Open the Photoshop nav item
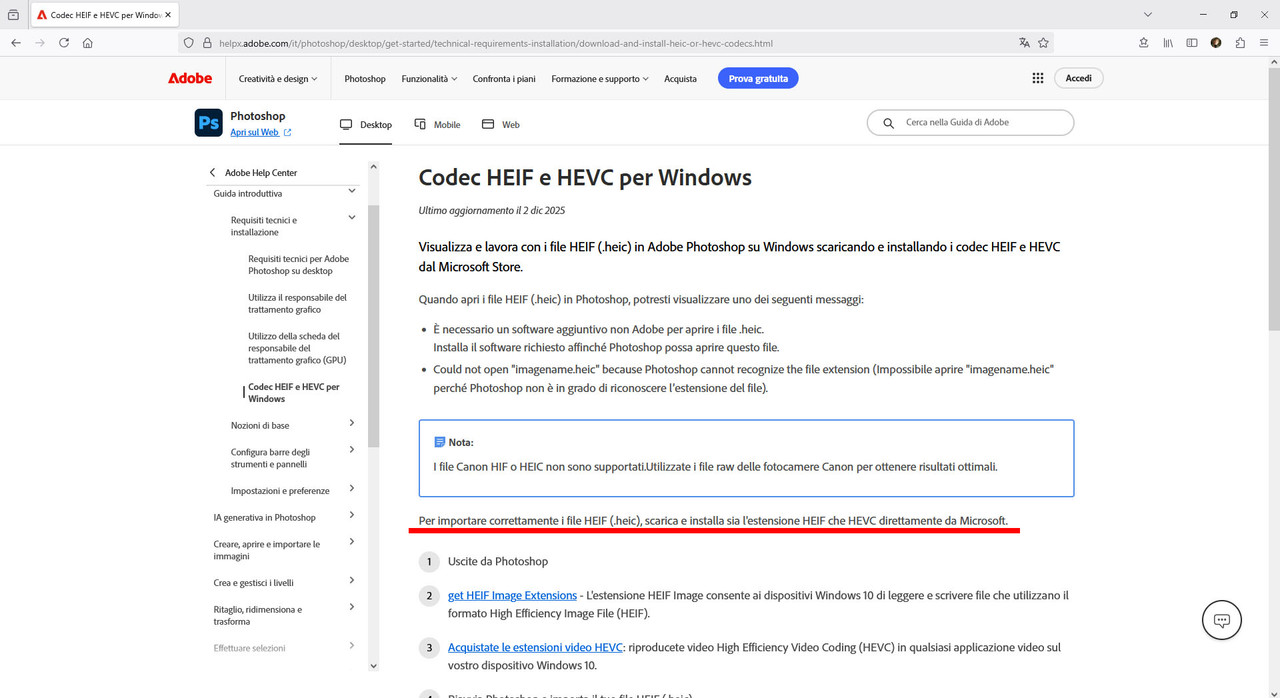1280x698 pixels. 365,78
